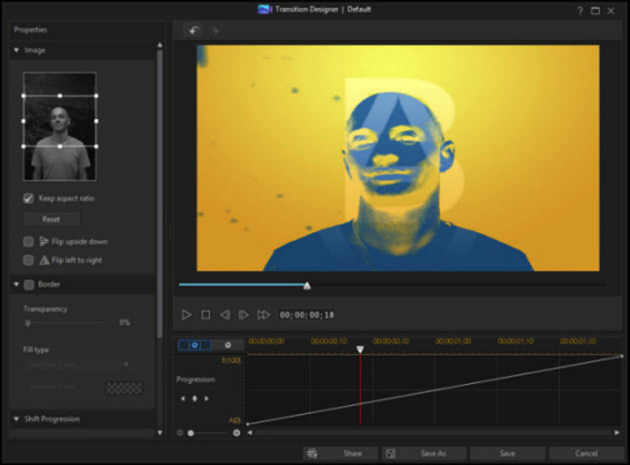630x465 pixels.
Task: Click the Reset button
Action: 51,219
